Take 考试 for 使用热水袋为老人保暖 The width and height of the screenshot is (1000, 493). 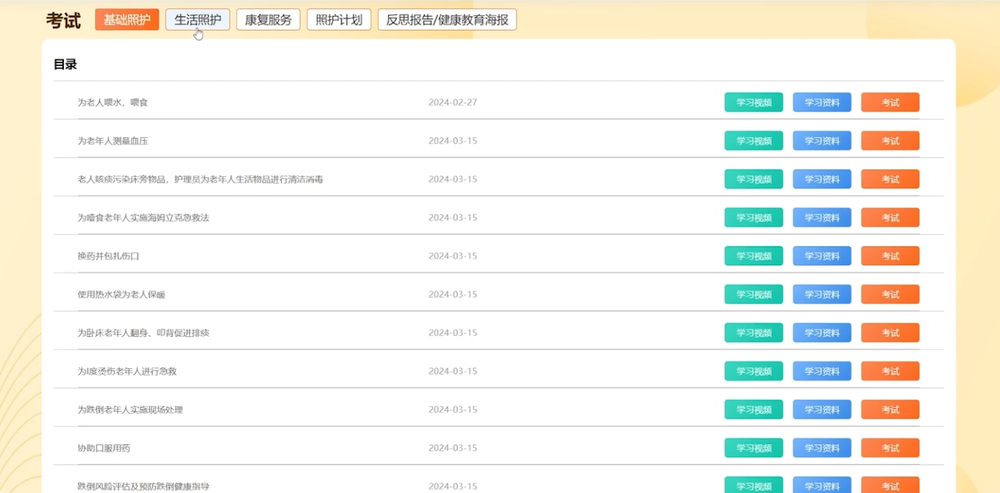890,294
